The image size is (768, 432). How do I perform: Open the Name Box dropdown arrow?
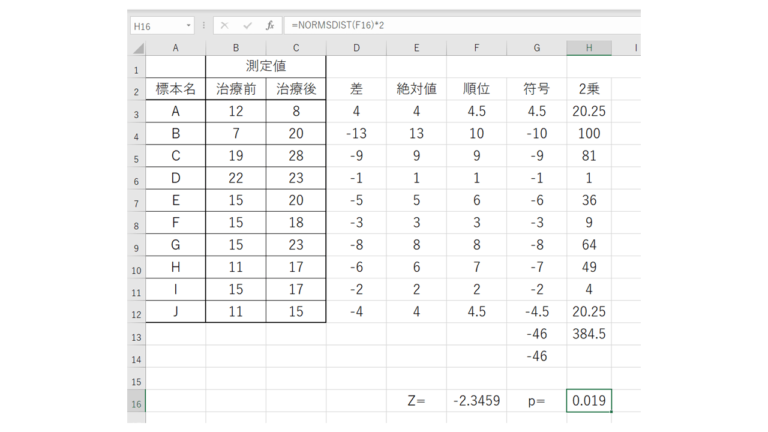pyautogui.click(x=189, y=25)
